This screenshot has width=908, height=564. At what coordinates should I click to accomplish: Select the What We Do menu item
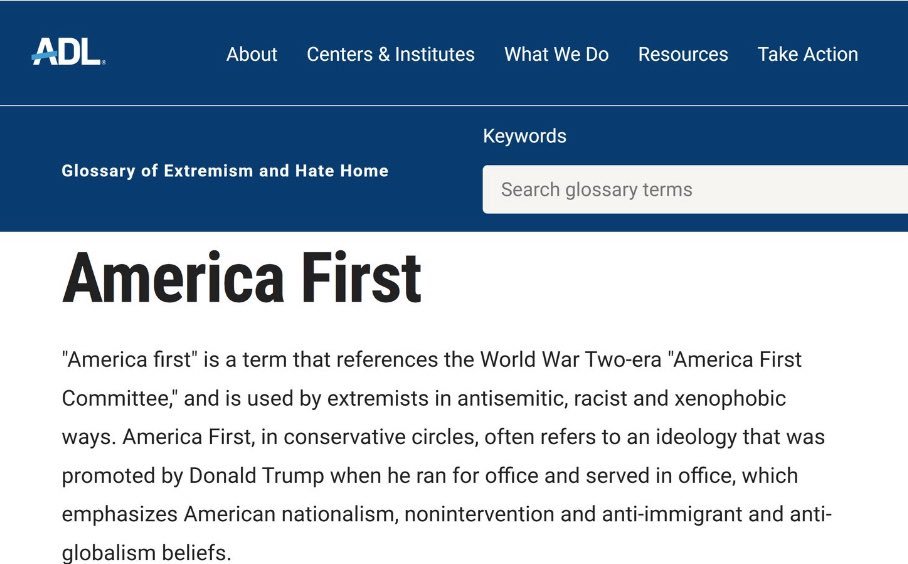[556, 54]
